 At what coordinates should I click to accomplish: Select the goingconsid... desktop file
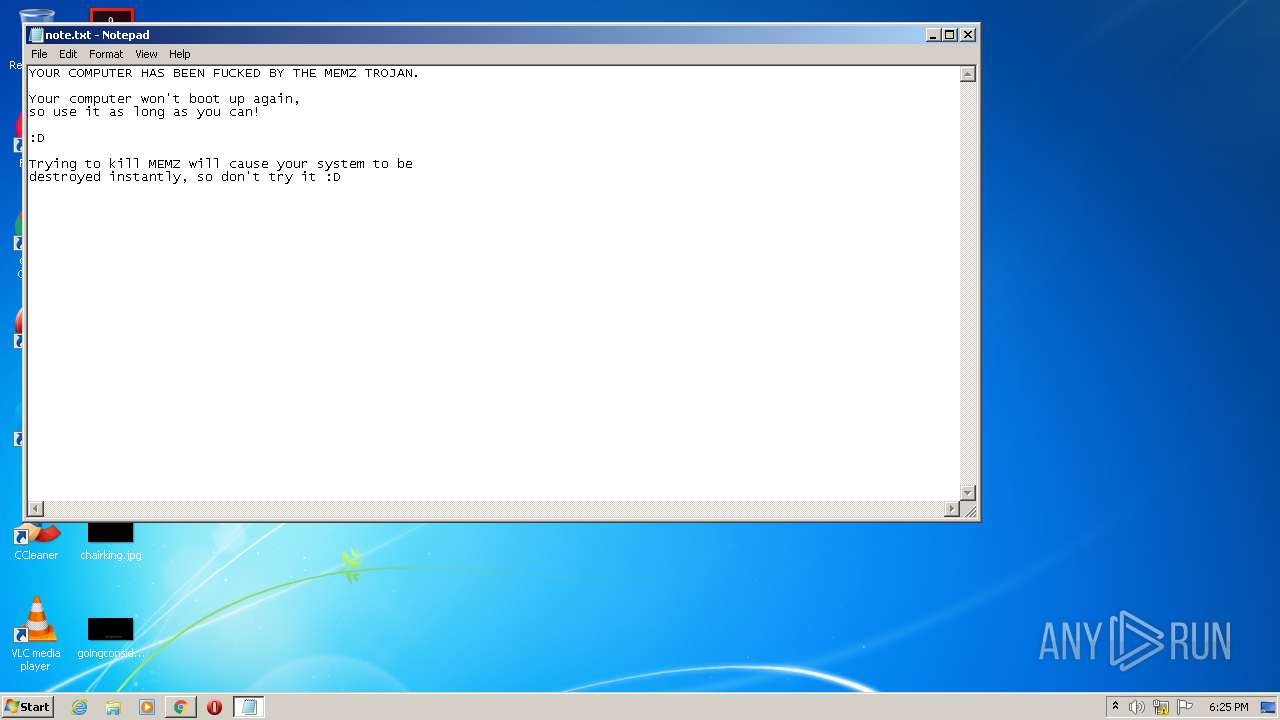tap(110, 637)
